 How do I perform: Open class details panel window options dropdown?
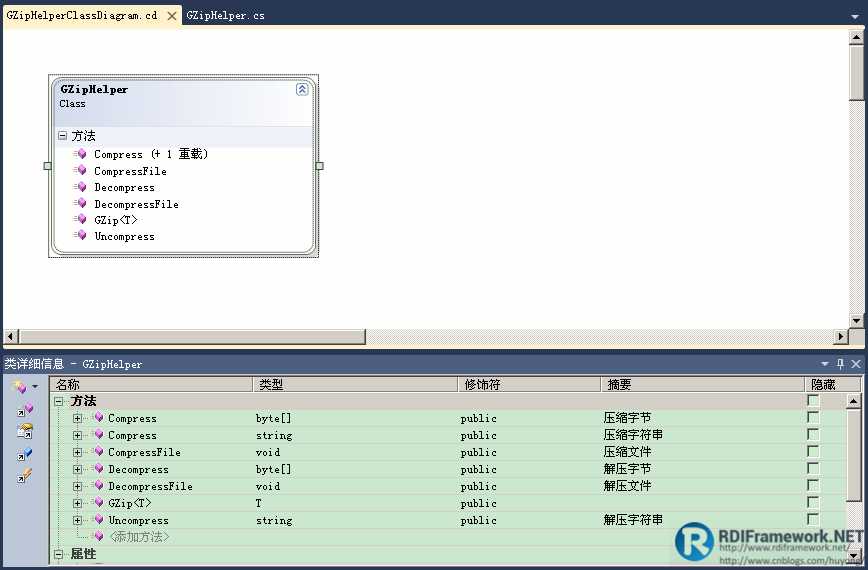pyautogui.click(x=825, y=364)
